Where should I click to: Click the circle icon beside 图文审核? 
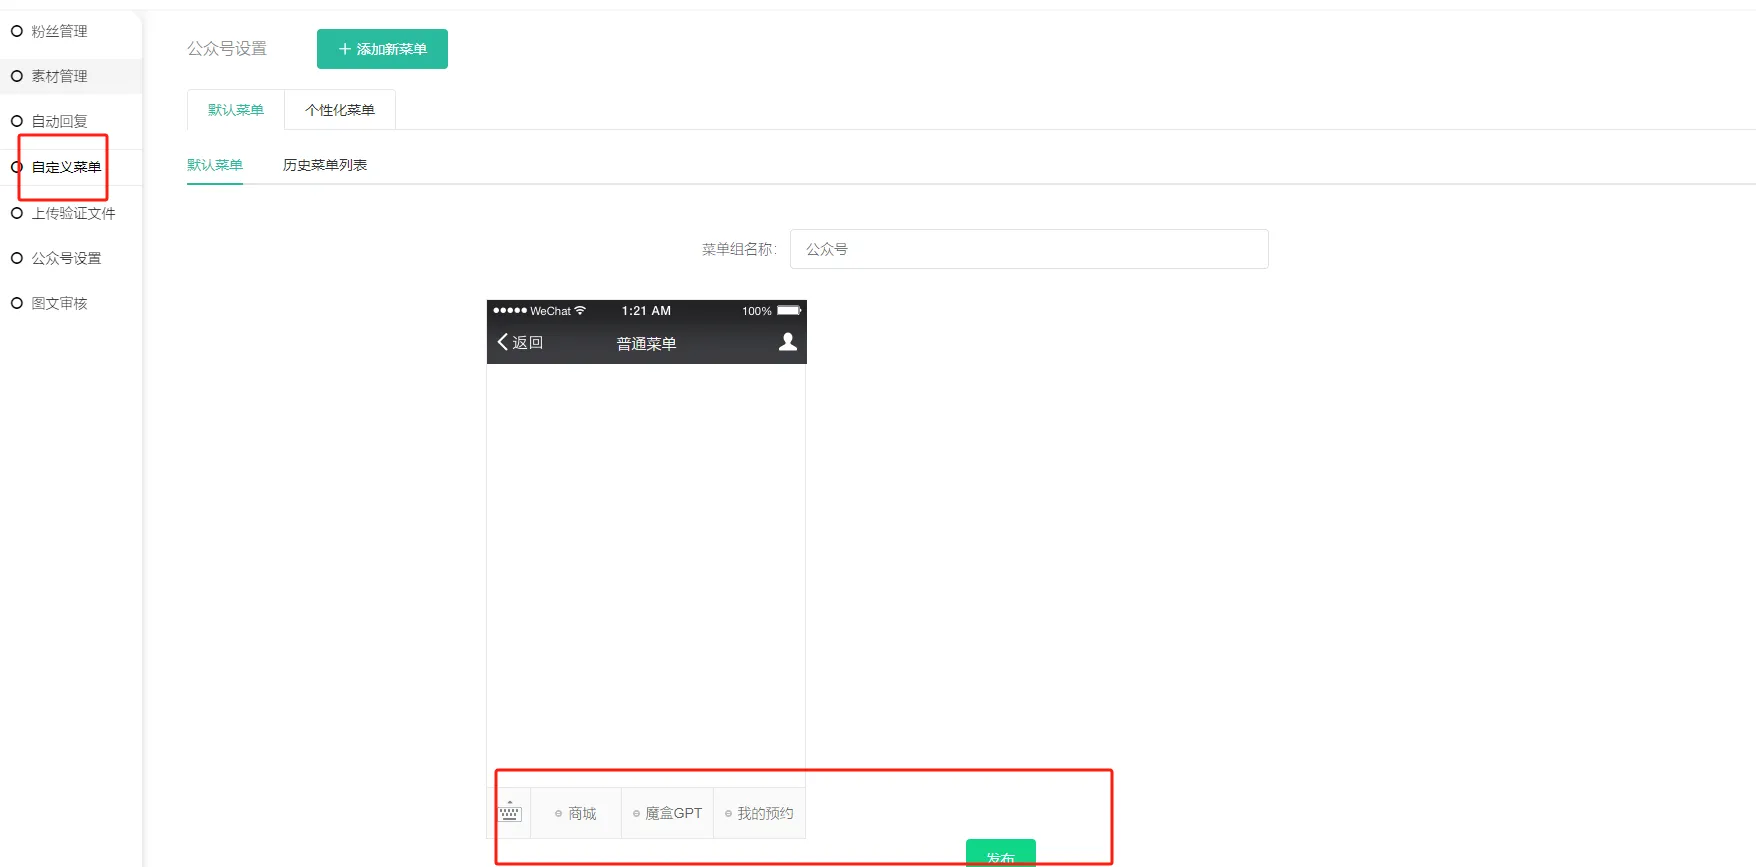point(17,303)
